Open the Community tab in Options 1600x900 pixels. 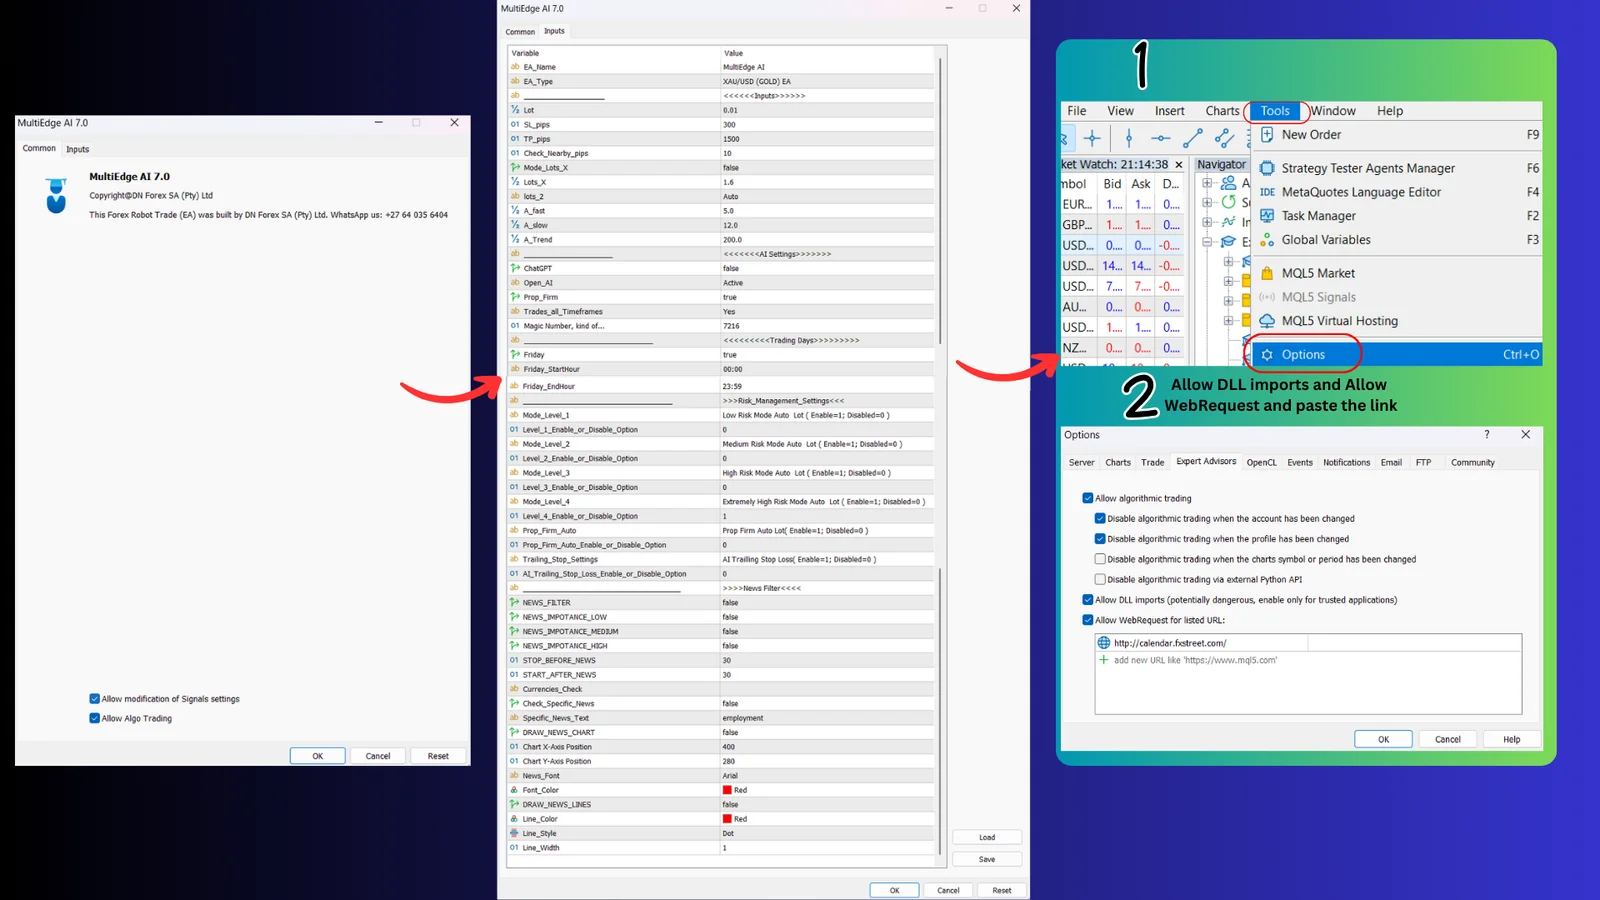(1472, 462)
